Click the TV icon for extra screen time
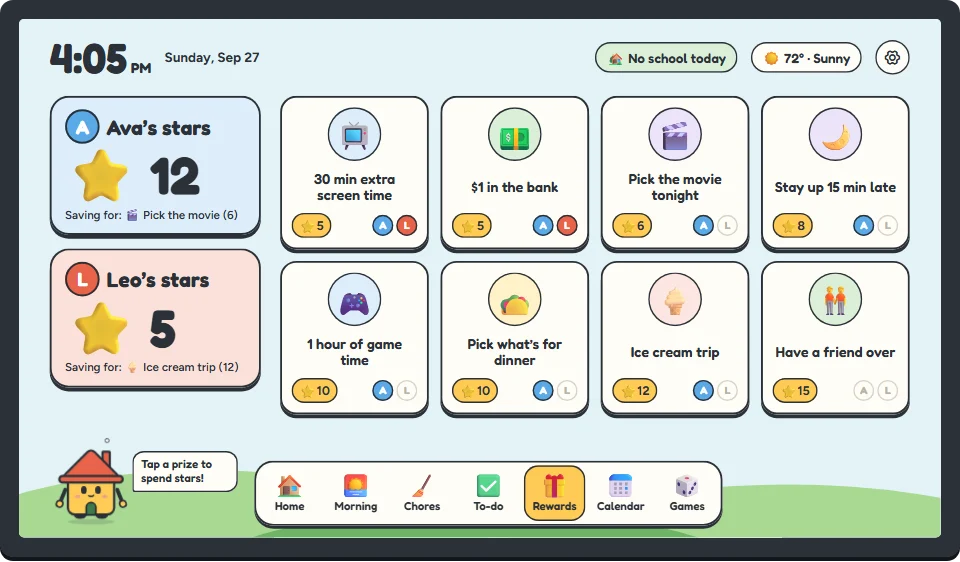960x562 pixels. pyautogui.click(x=354, y=134)
